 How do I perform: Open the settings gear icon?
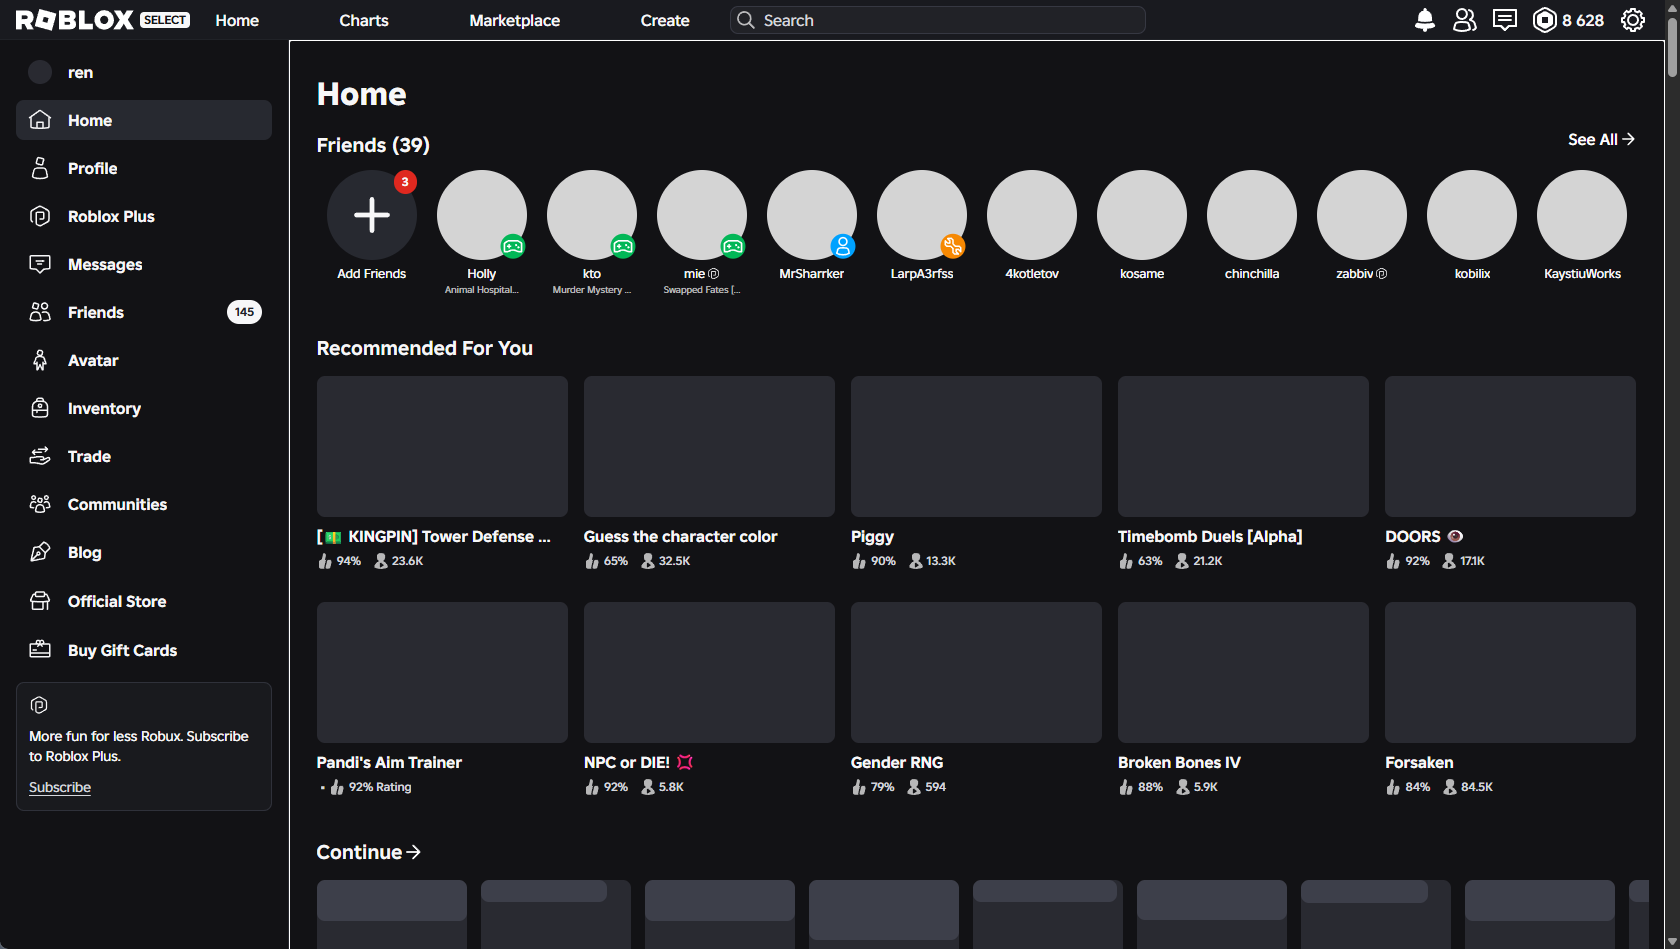tap(1633, 20)
